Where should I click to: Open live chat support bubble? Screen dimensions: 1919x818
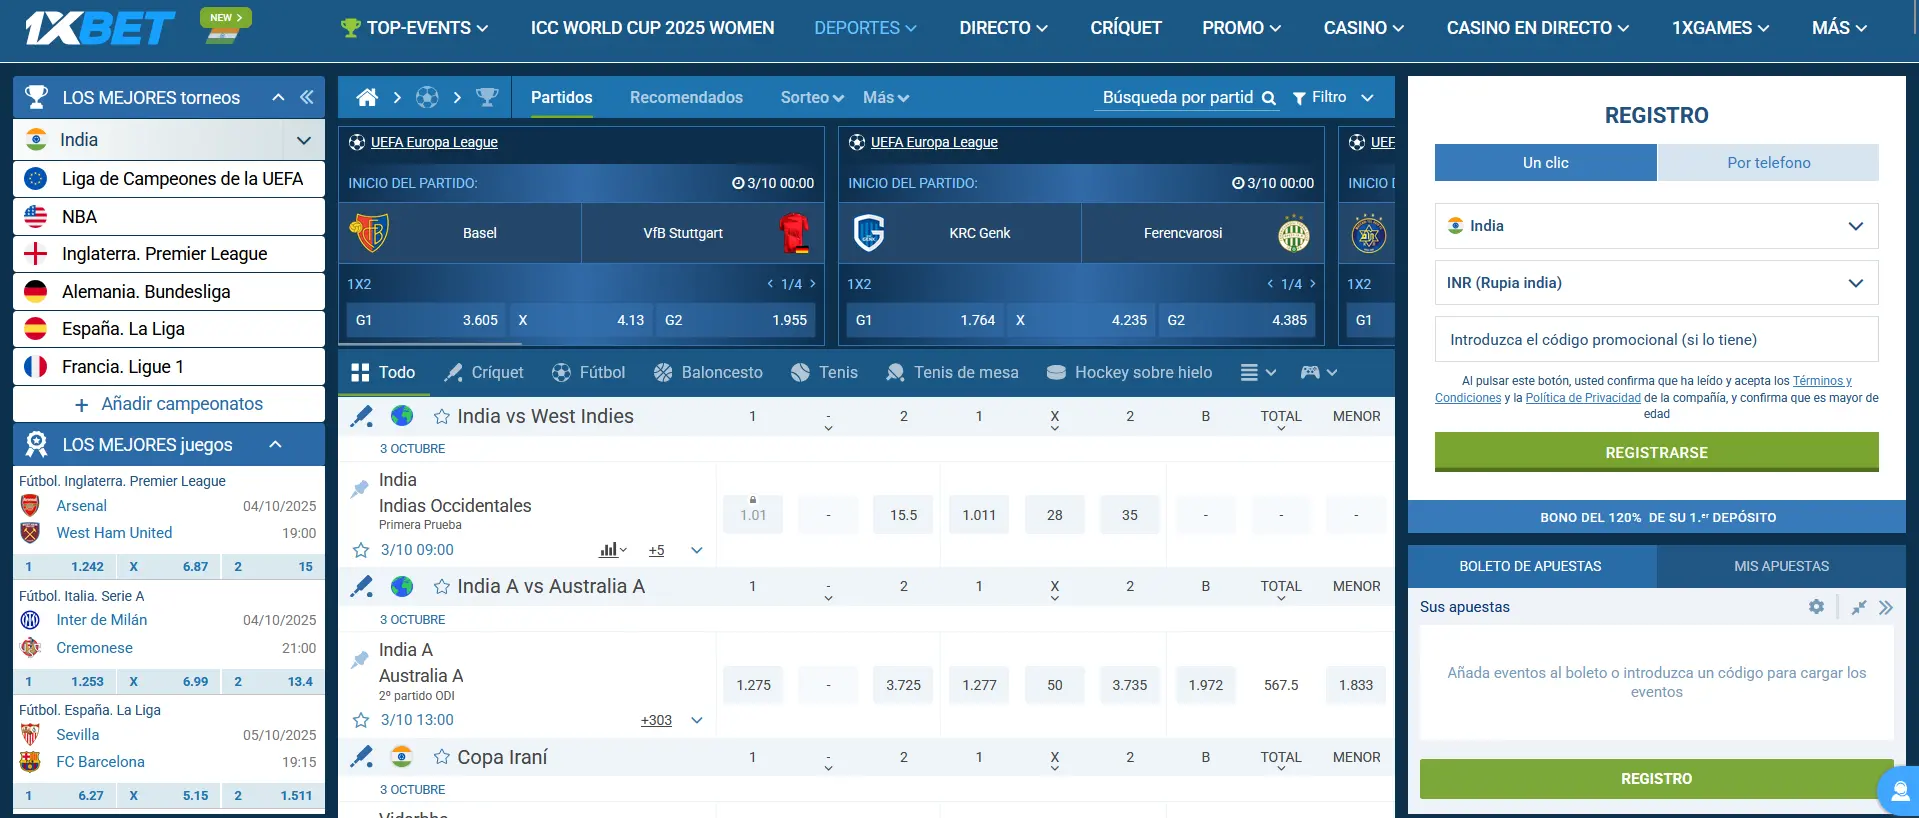click(x=1896, y=792)
